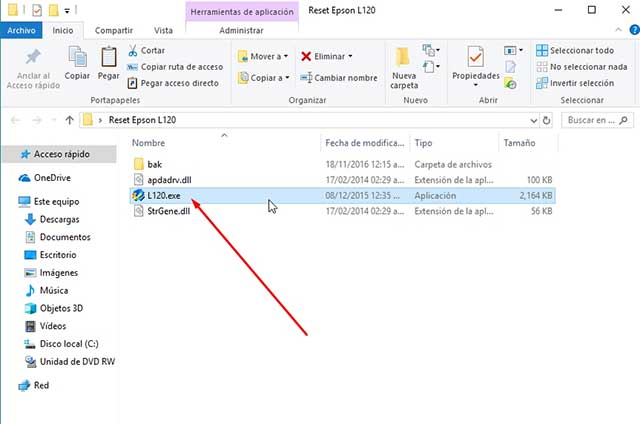This screenshot has height=424, width=640.
Task: Expand the Propiedades dropdown arrow
Action: click(x=476, y=85)
